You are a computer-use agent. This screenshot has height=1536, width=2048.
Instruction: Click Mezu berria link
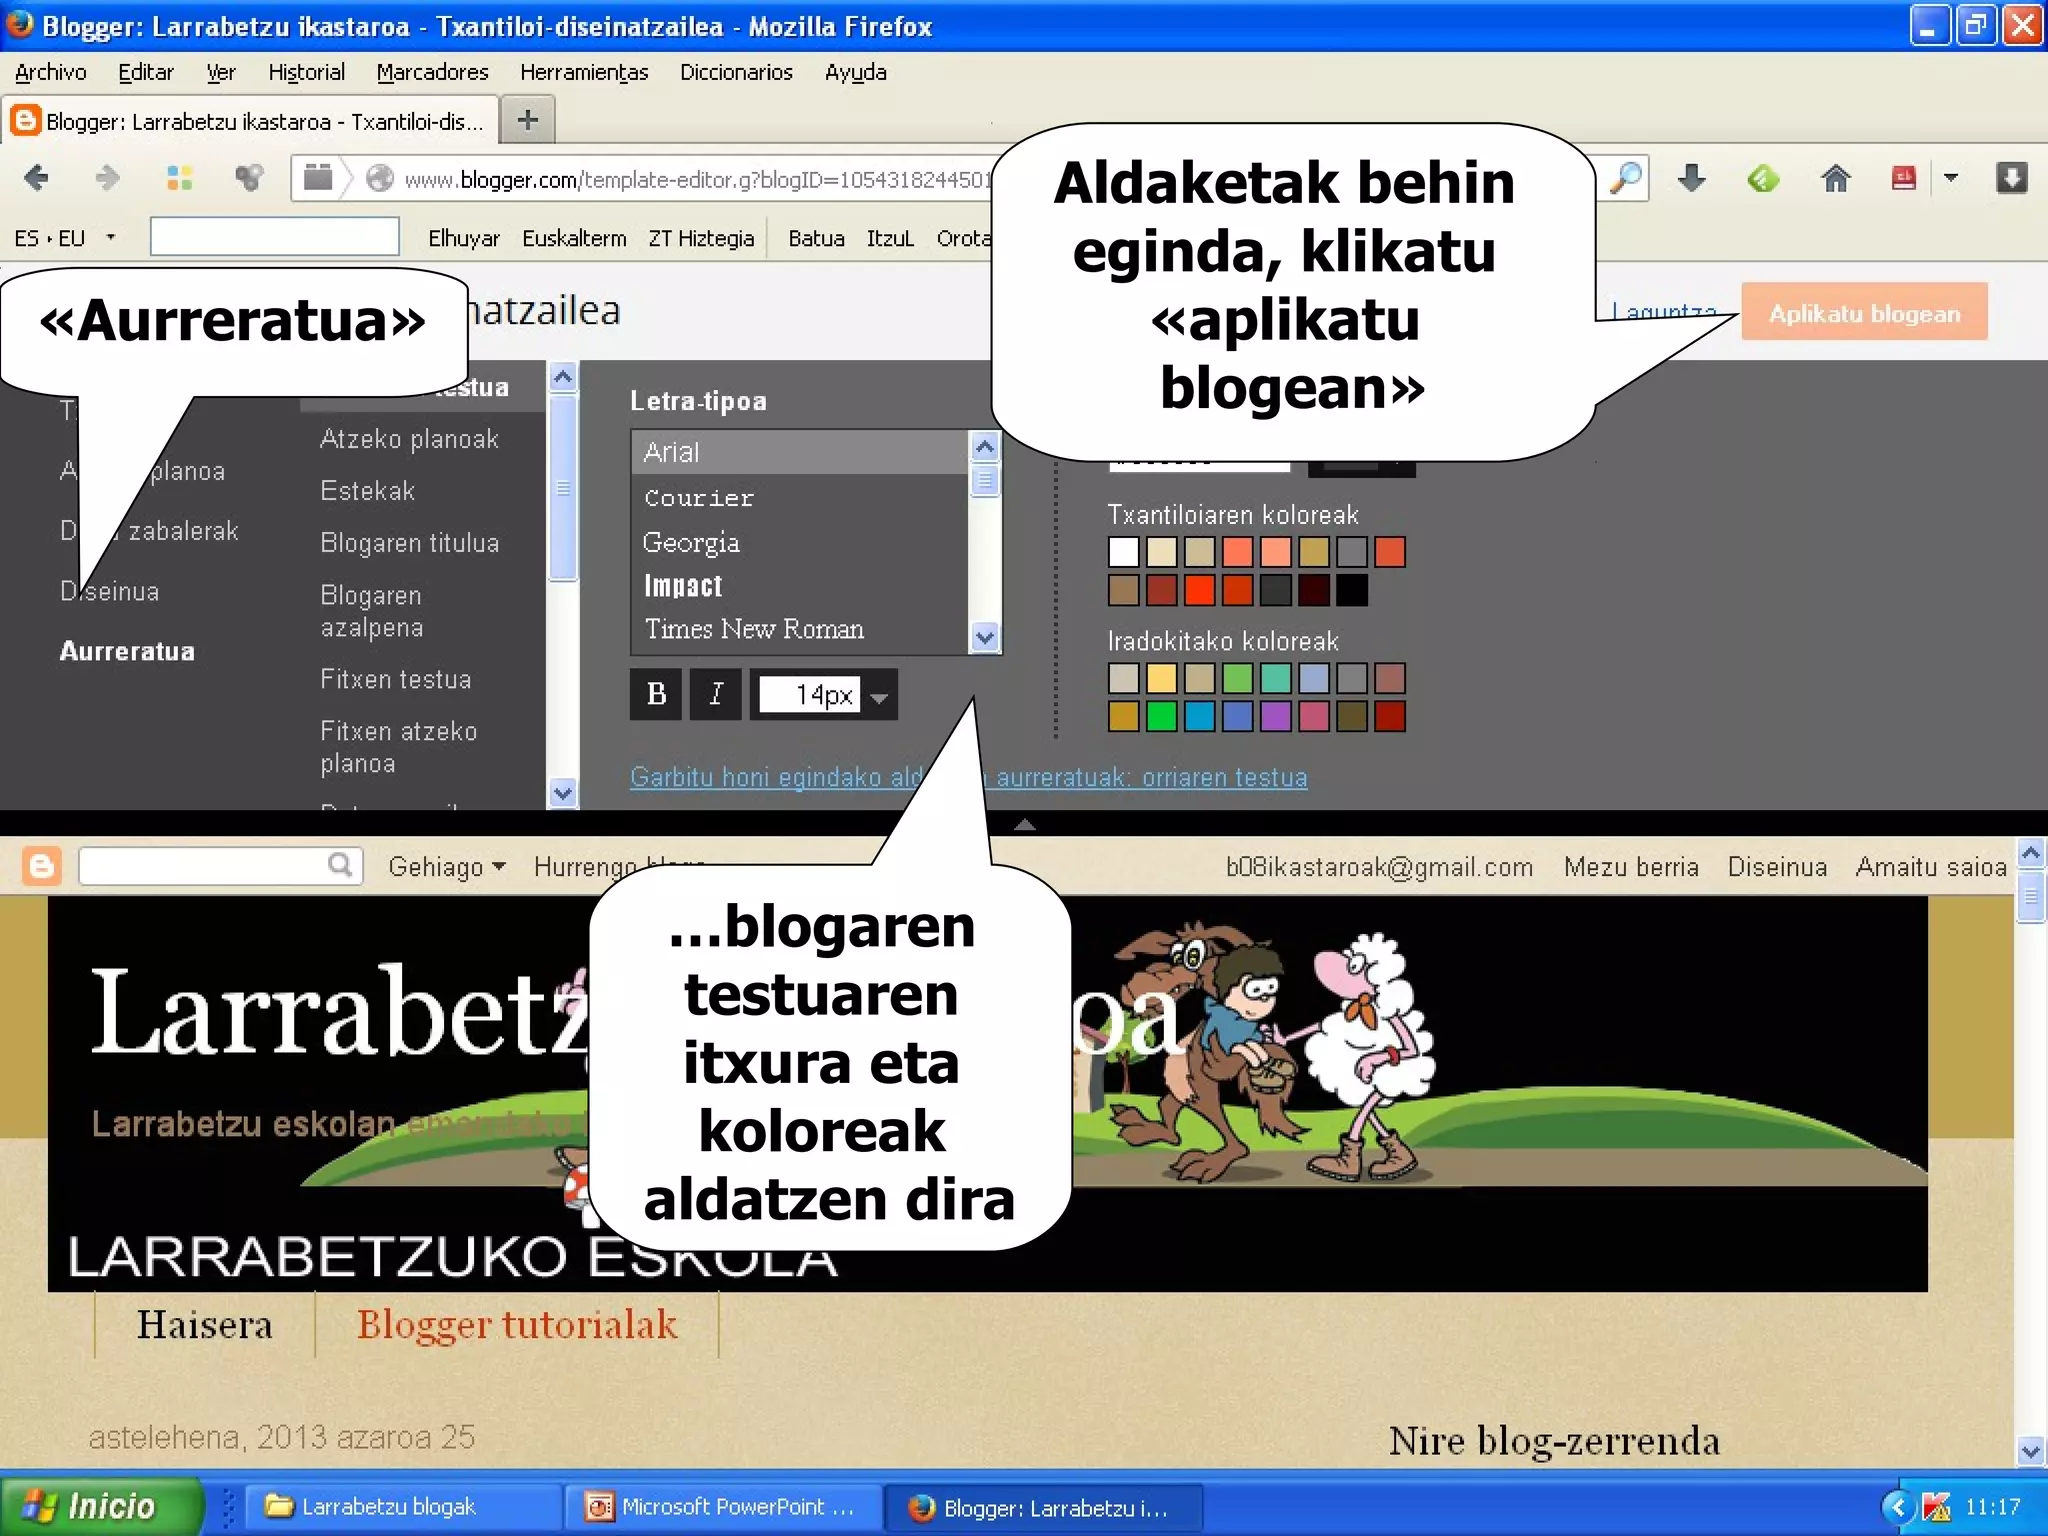click(x=1631, y=867)
